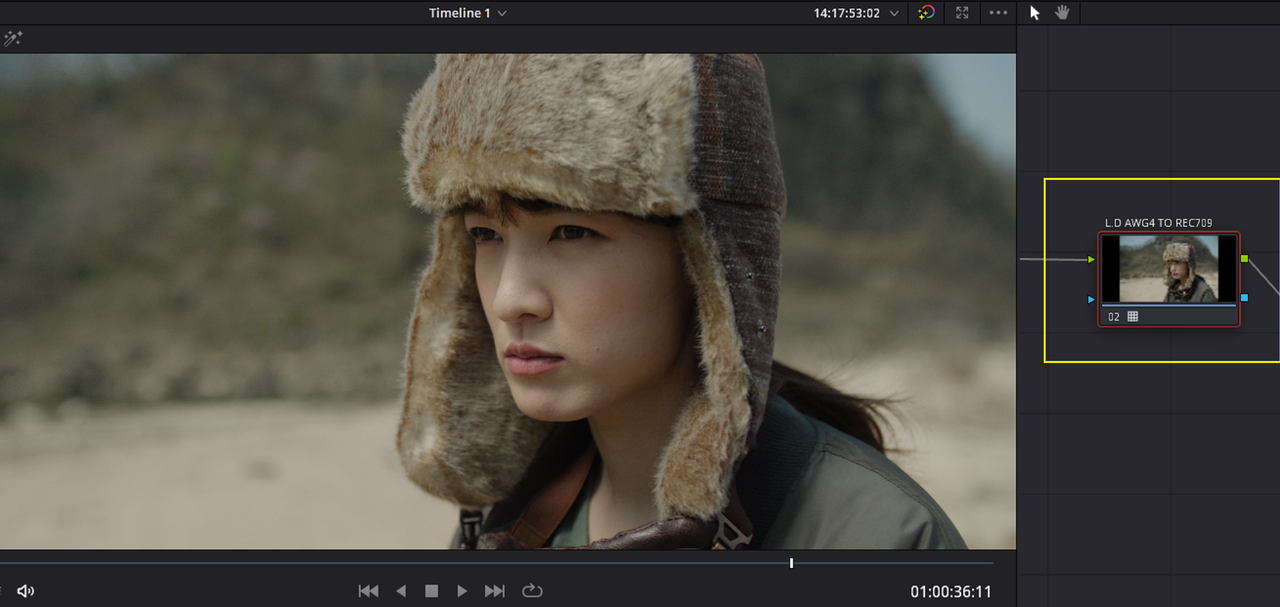Select the hand pan tool
Image resolution: width=1280 pixels, height=607 pixels.
1062,13
